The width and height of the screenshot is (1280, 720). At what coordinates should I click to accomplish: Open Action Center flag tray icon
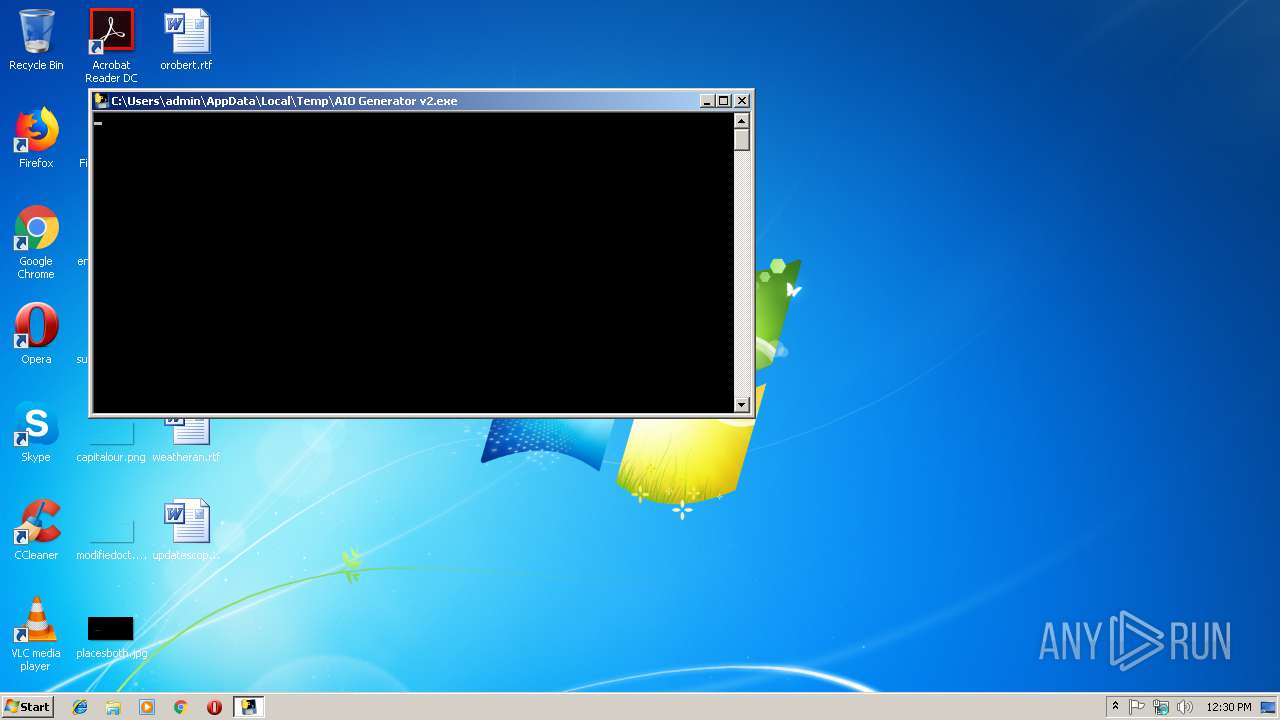[x=1137, y=707]
